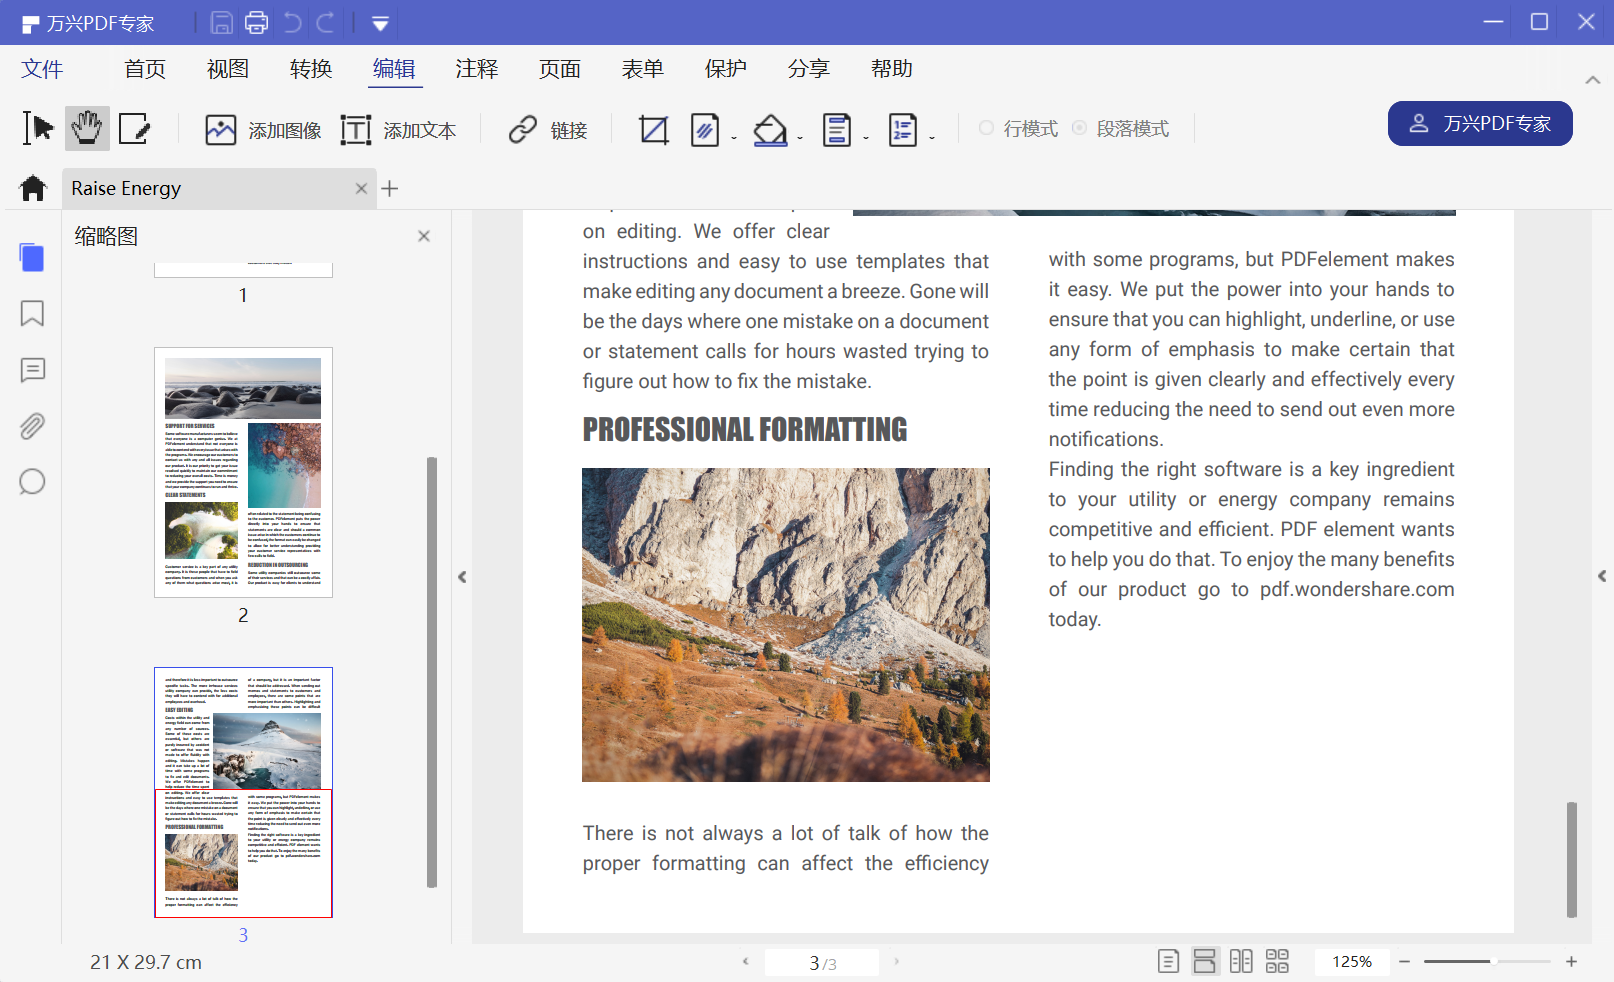The width and height of the screenshot is (1614, 982).
Task: Expand the watermark tool dropdown arrow
Action: coord(734,138)
